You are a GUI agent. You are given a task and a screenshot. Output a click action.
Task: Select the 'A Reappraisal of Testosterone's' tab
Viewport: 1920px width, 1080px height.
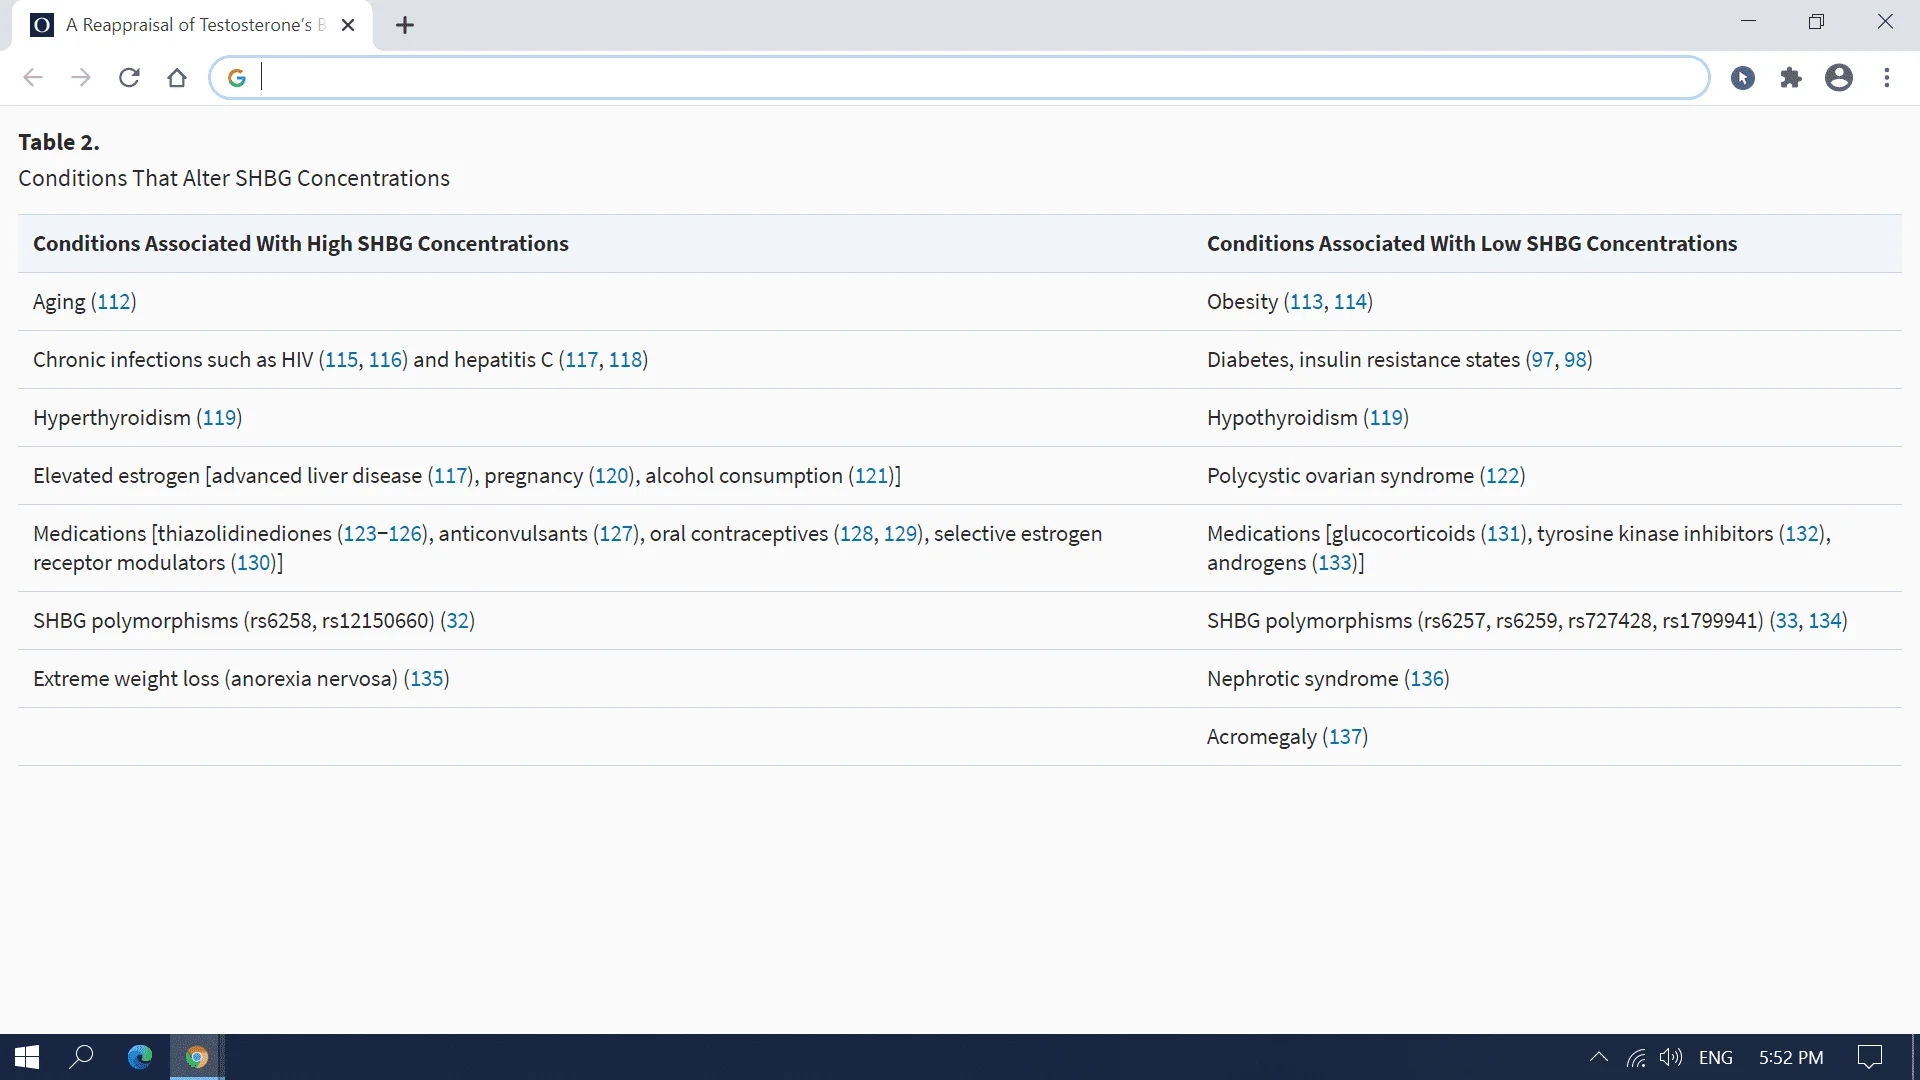point(192,26)
